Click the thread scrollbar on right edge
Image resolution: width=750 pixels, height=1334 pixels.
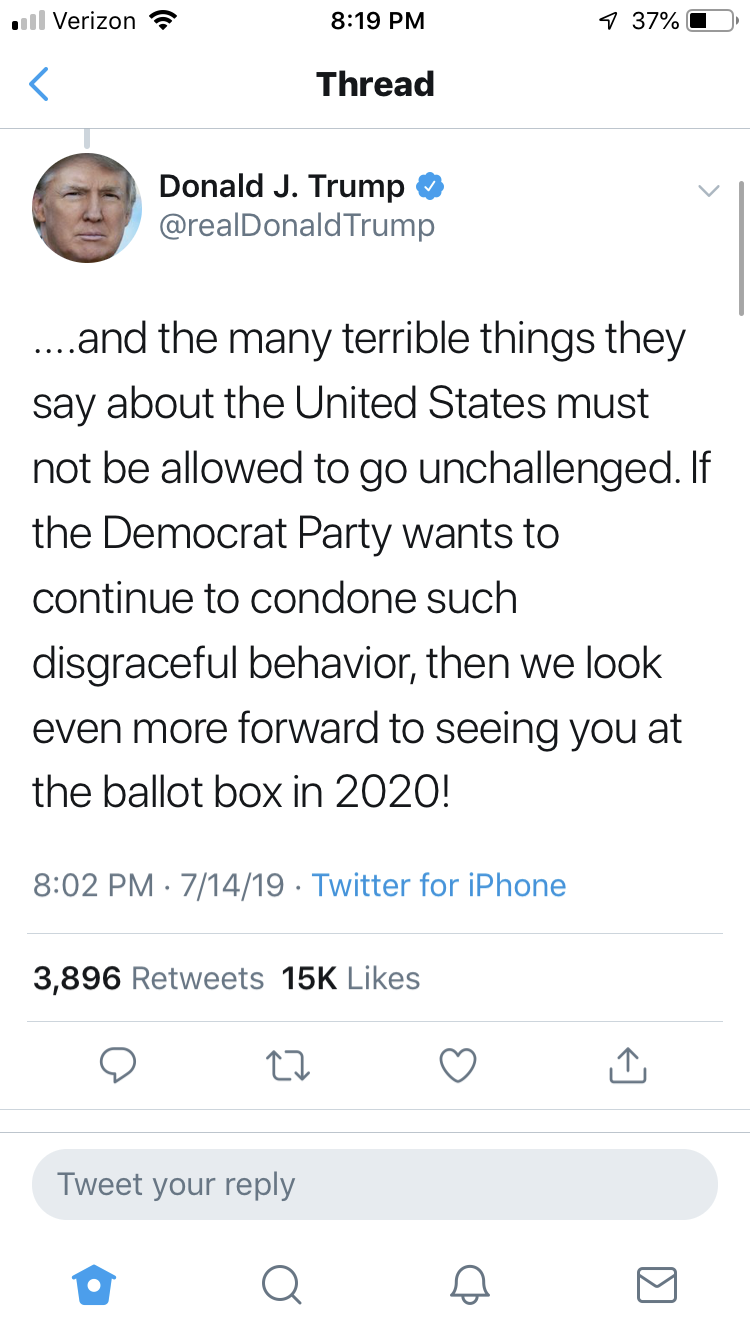point(741,248)
